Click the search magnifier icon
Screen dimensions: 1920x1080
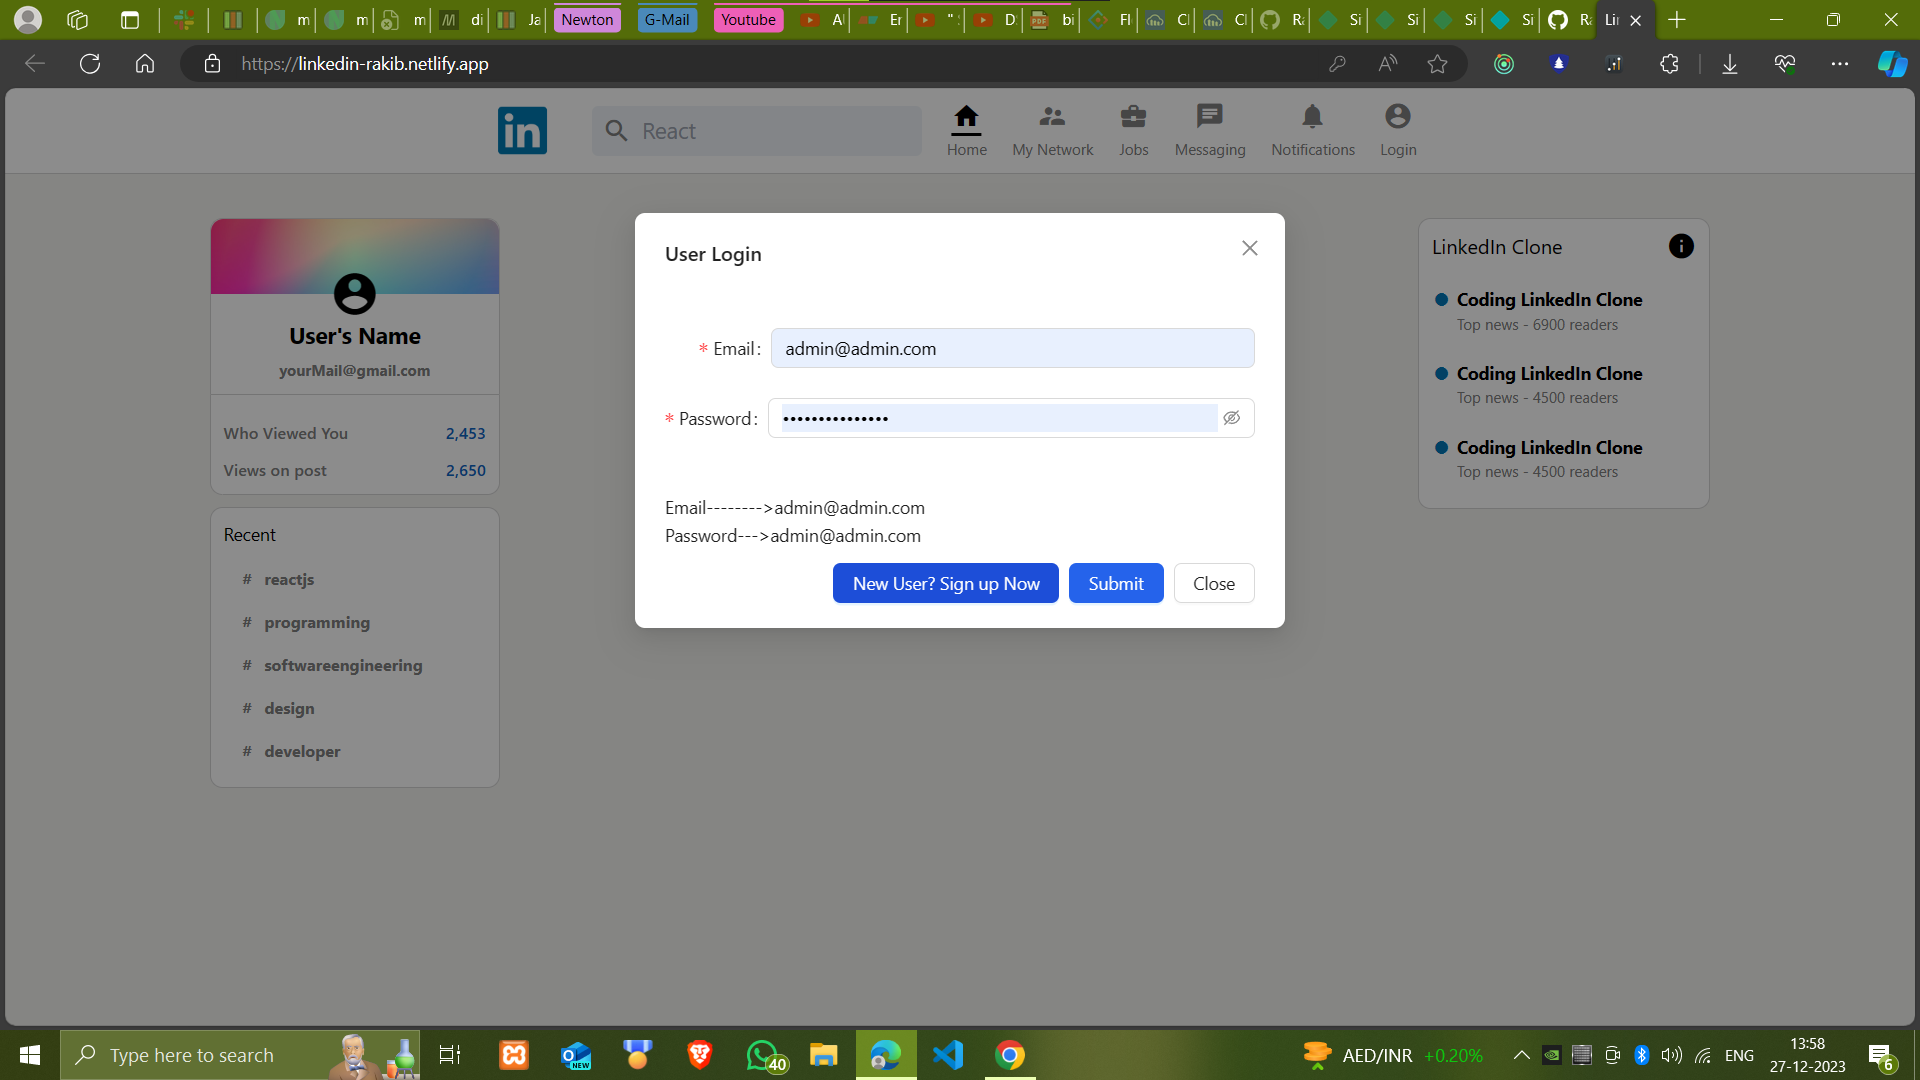616,131
